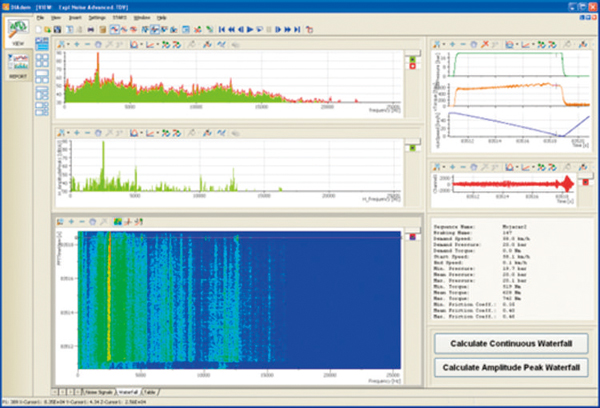600x408 pixels.
Task: Click the red X delete icon in the top-right chart toolbar
Action: [487, 44]
